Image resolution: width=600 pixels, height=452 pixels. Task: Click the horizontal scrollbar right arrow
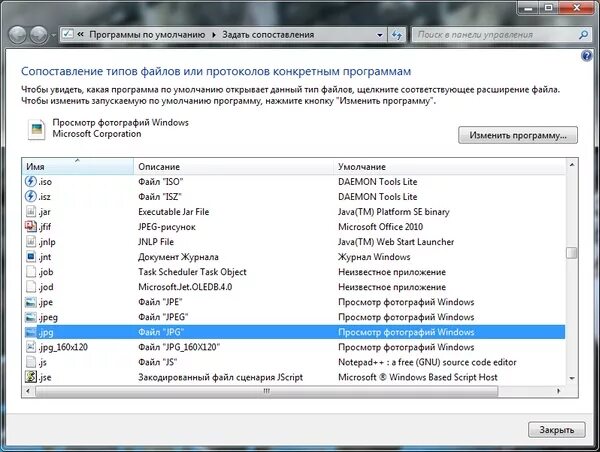pos(559,391)
